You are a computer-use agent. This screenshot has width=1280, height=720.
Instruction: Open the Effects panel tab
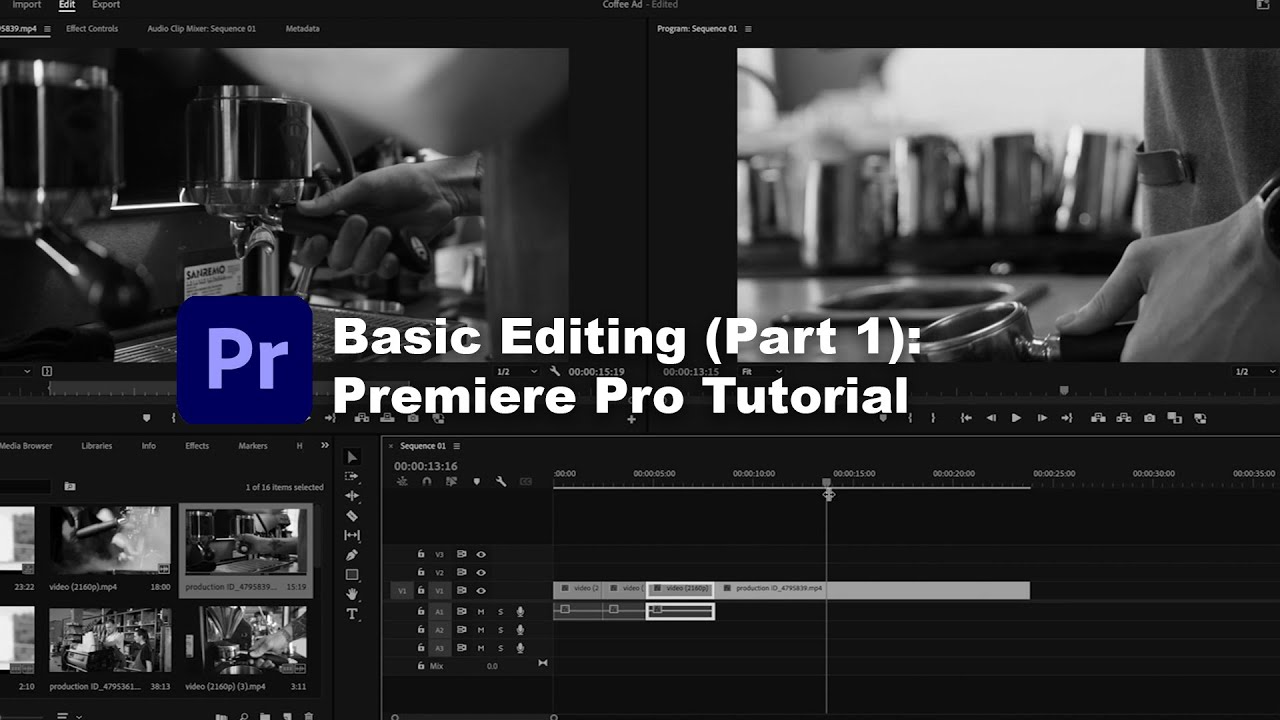click(x=197, y=446)
